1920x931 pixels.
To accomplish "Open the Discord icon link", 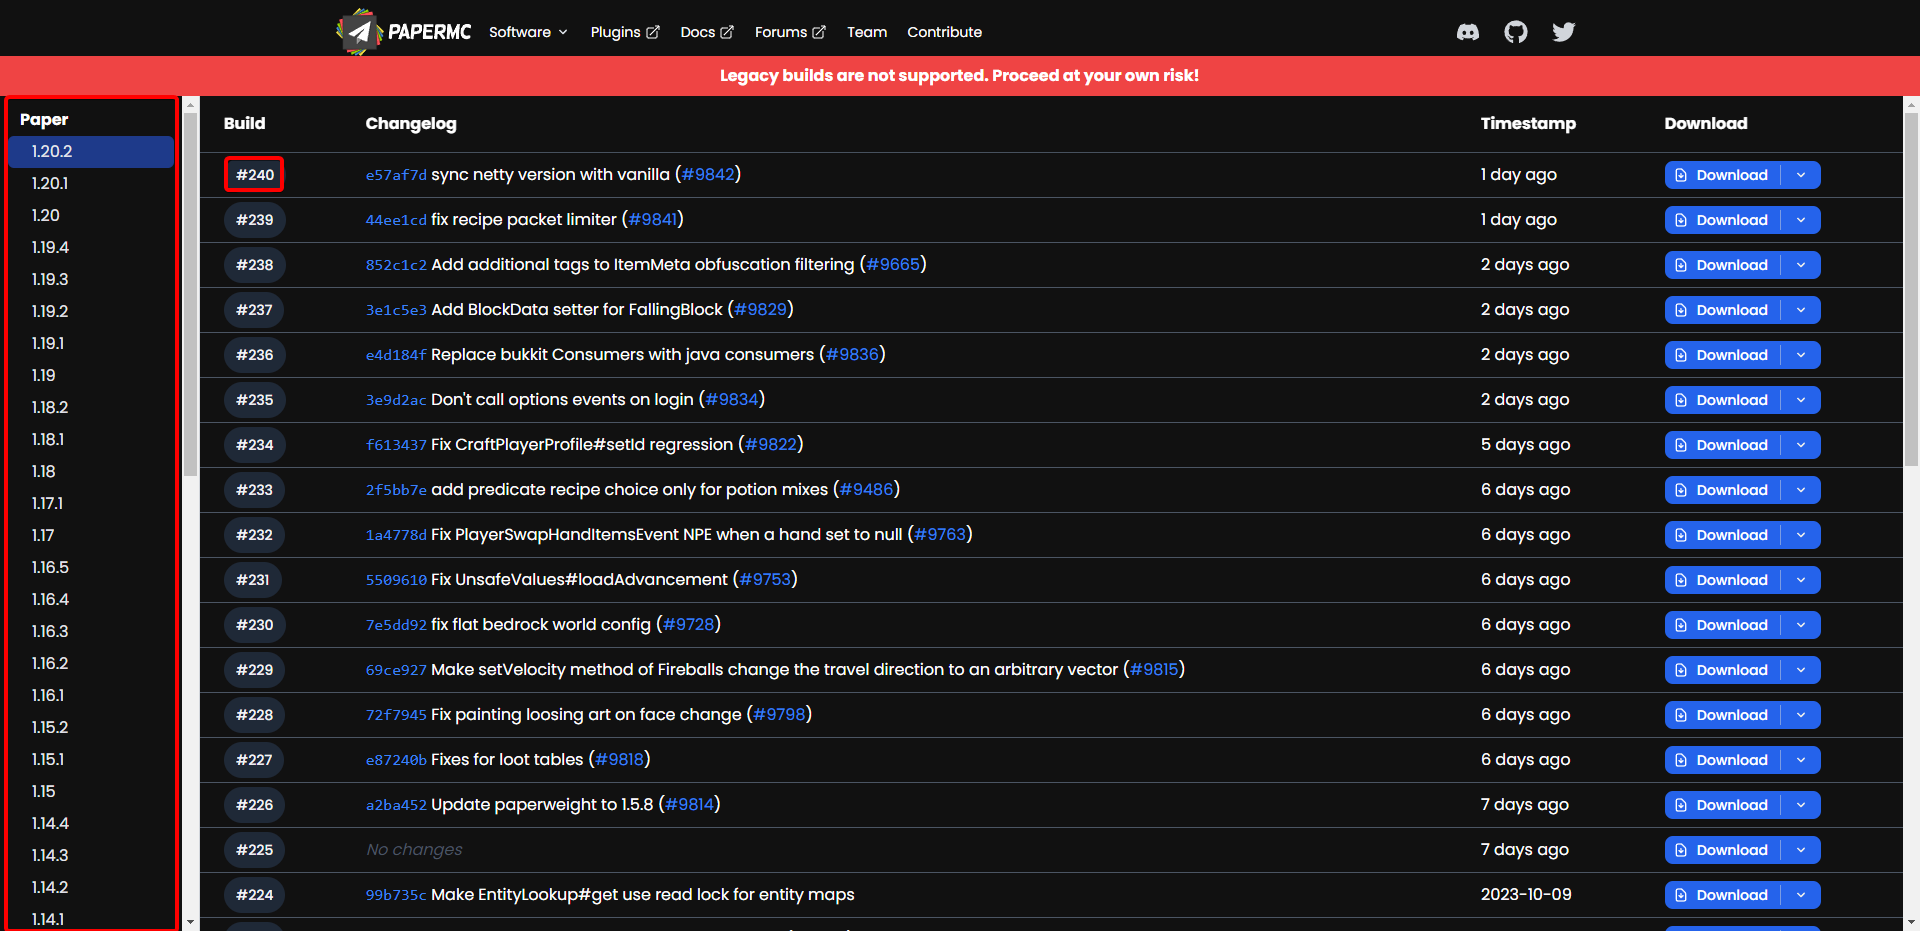I will coord(1467,32).
